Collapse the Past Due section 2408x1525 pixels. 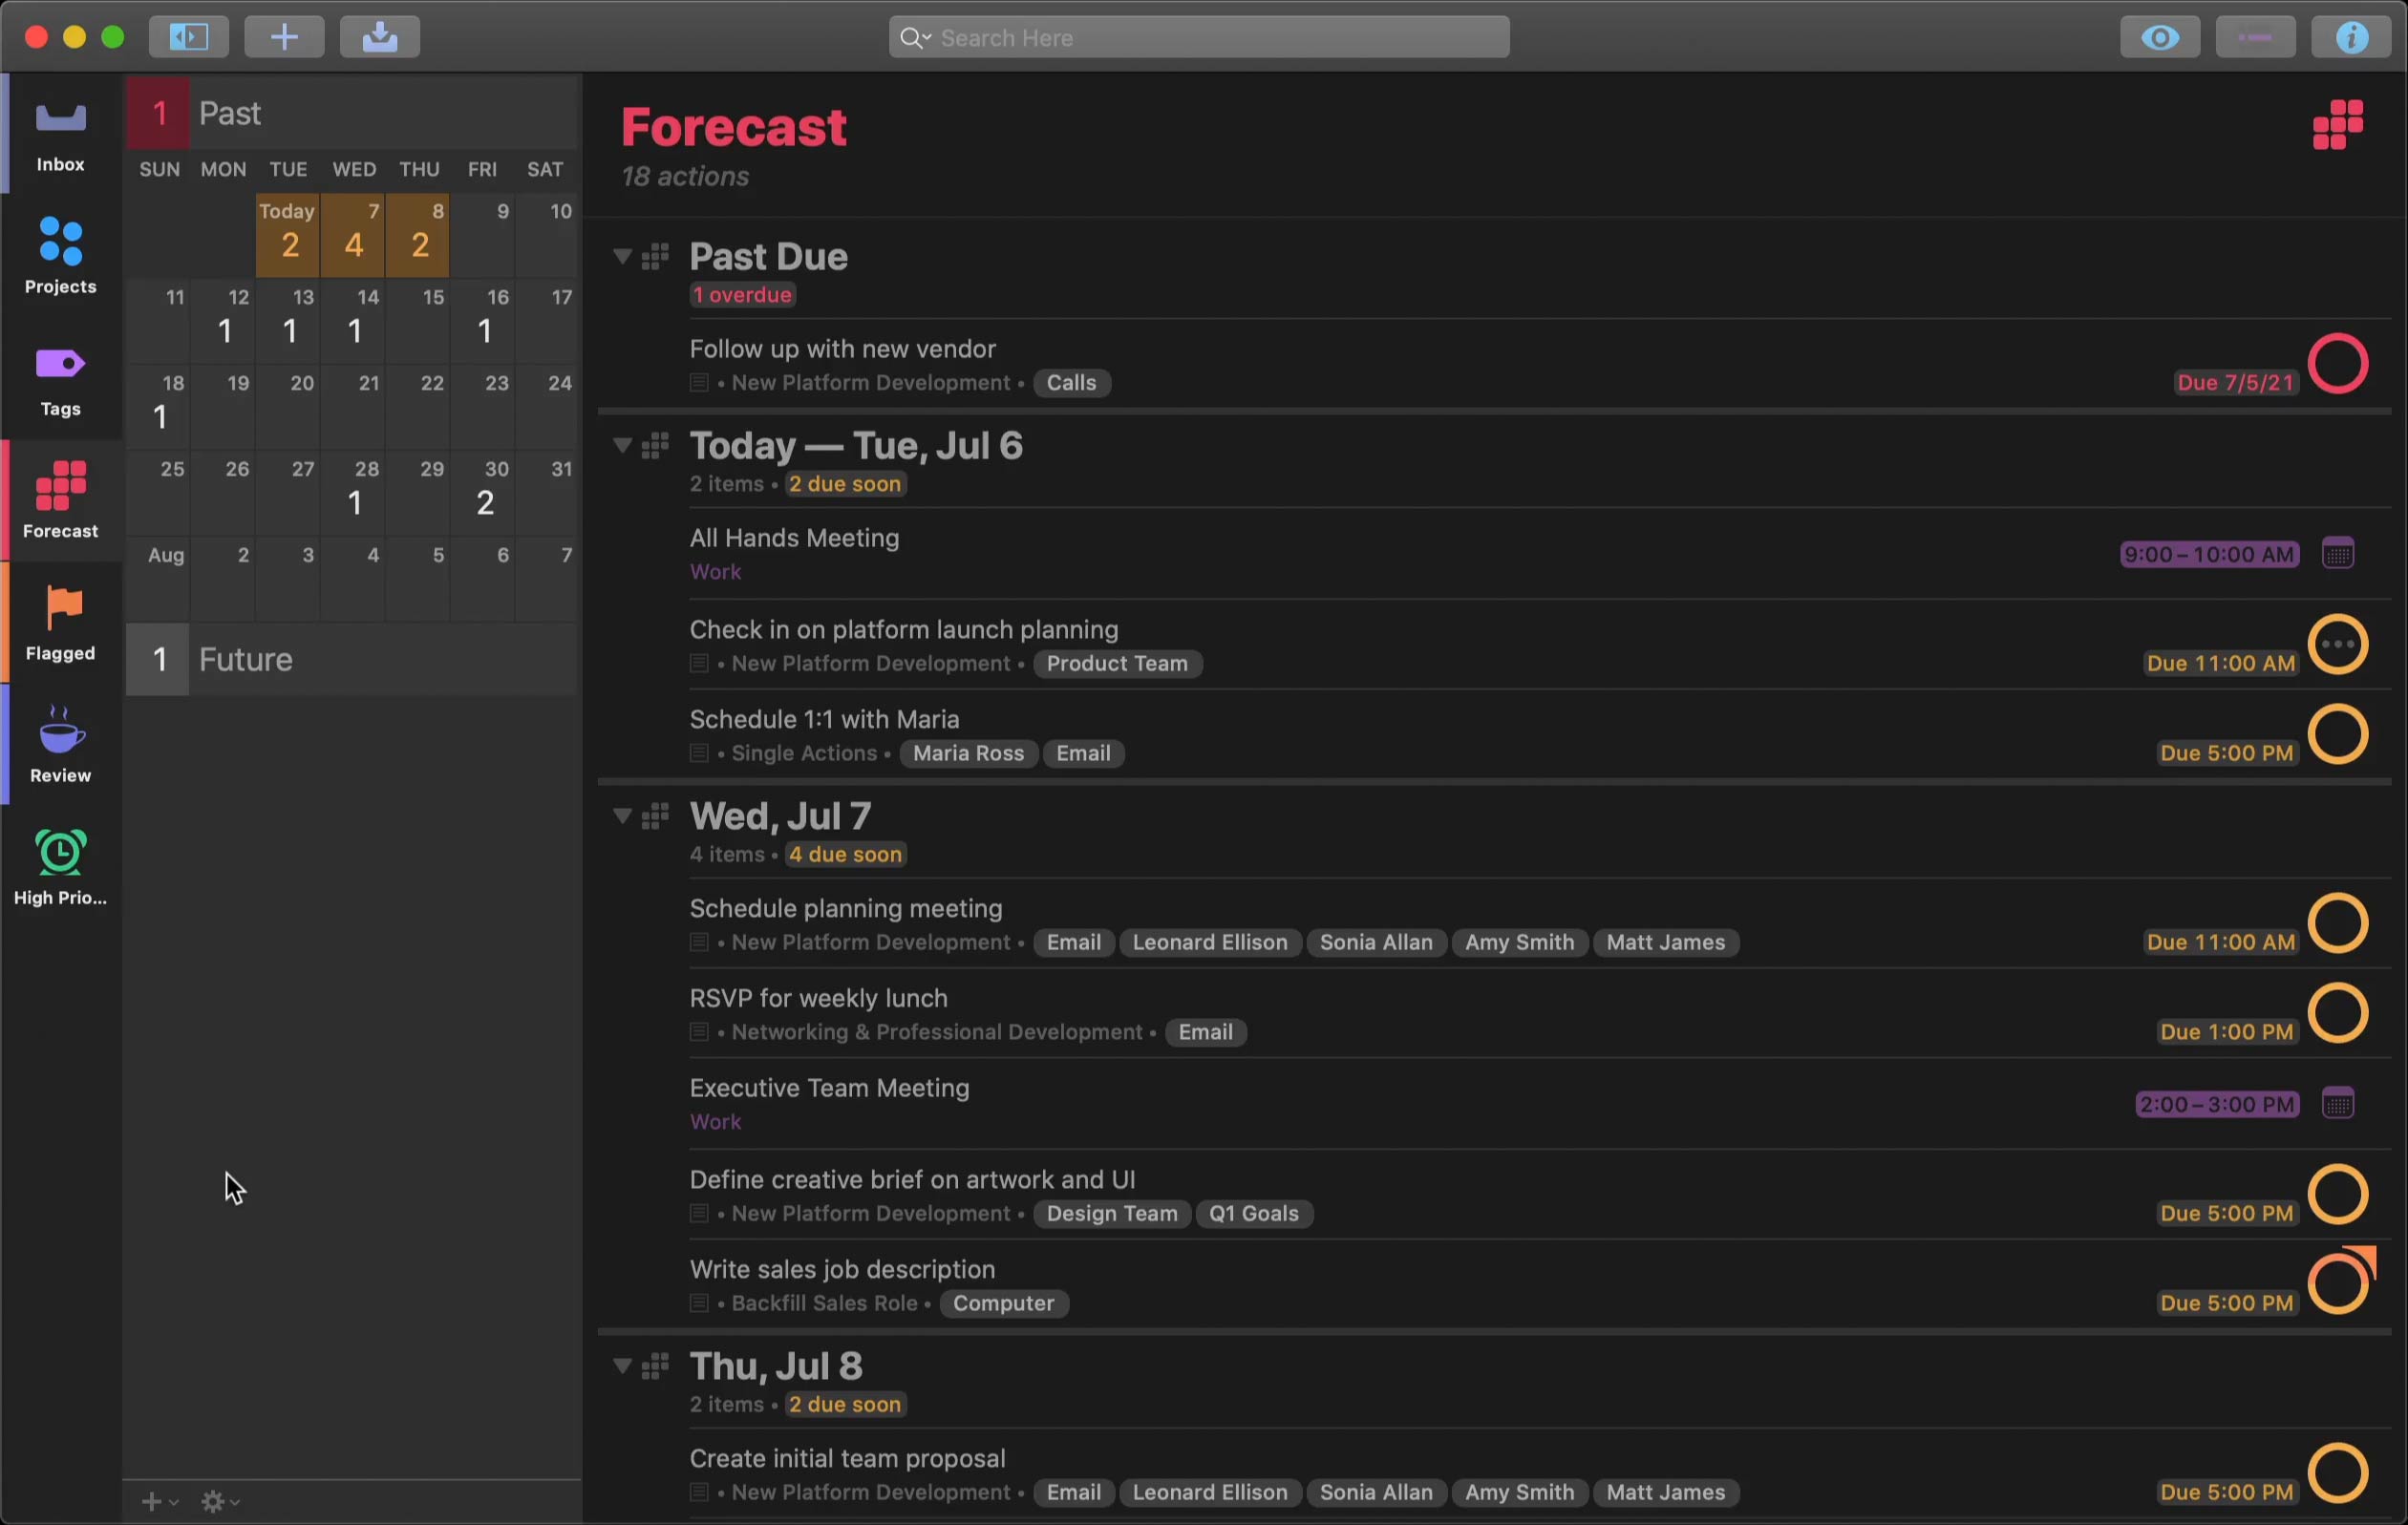(x=622, y=257)
